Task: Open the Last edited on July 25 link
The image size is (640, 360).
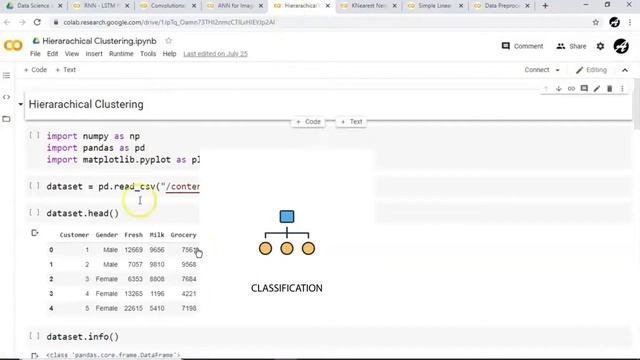Action: (x=216, y=54)
